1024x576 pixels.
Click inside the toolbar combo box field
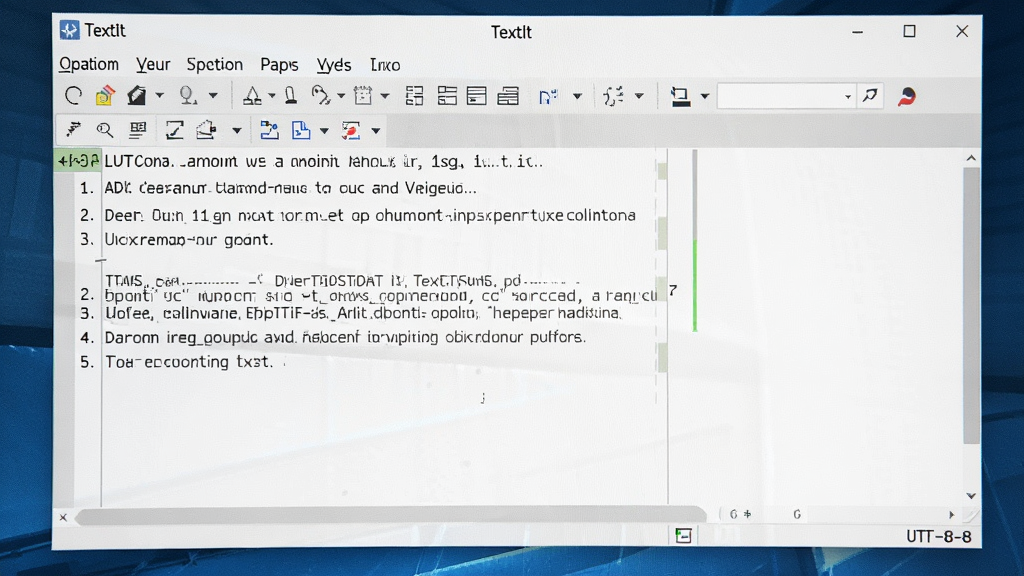pos(780,97)
